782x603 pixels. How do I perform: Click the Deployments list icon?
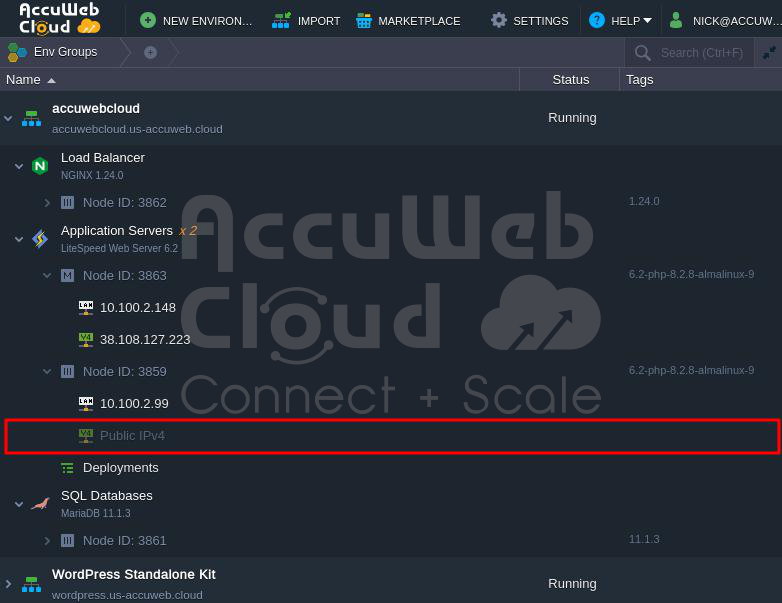(67, 468)
